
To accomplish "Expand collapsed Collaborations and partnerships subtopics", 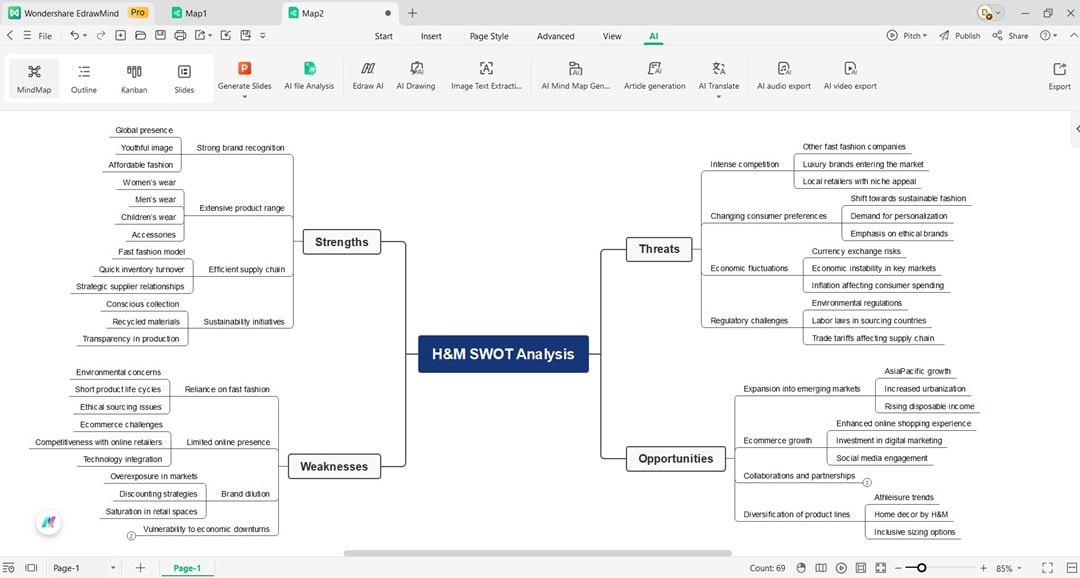I will tap(867, 482).
